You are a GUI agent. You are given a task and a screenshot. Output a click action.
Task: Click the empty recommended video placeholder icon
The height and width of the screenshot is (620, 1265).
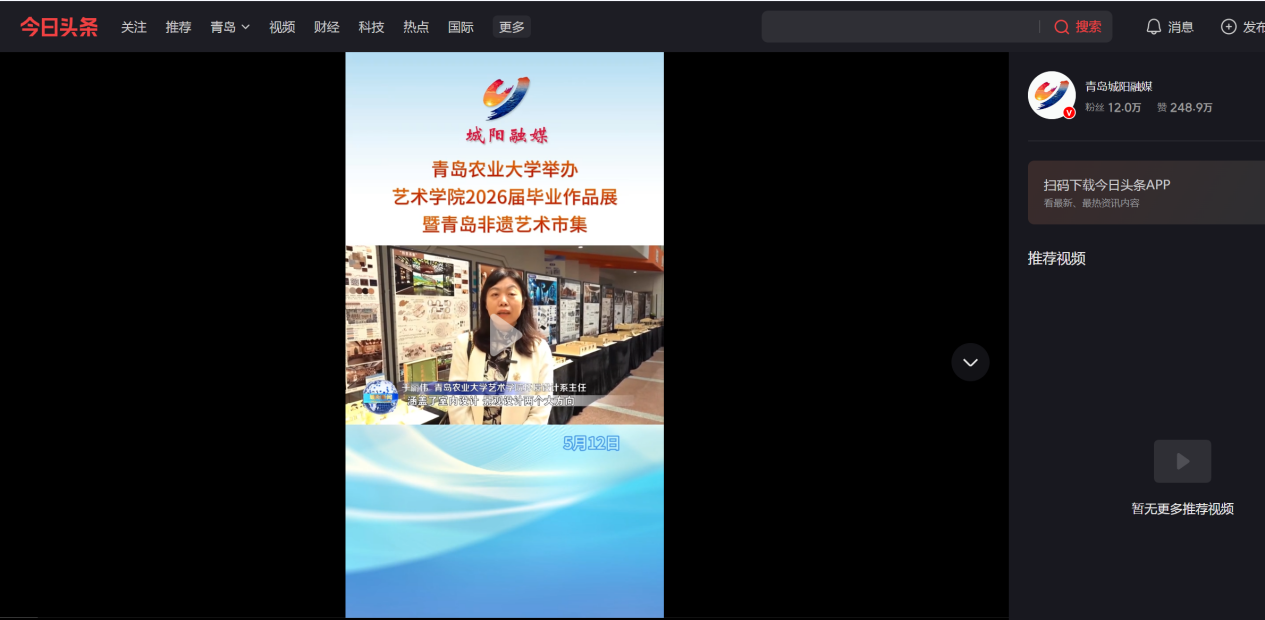pyautogui.click(x=1183, y=461)
